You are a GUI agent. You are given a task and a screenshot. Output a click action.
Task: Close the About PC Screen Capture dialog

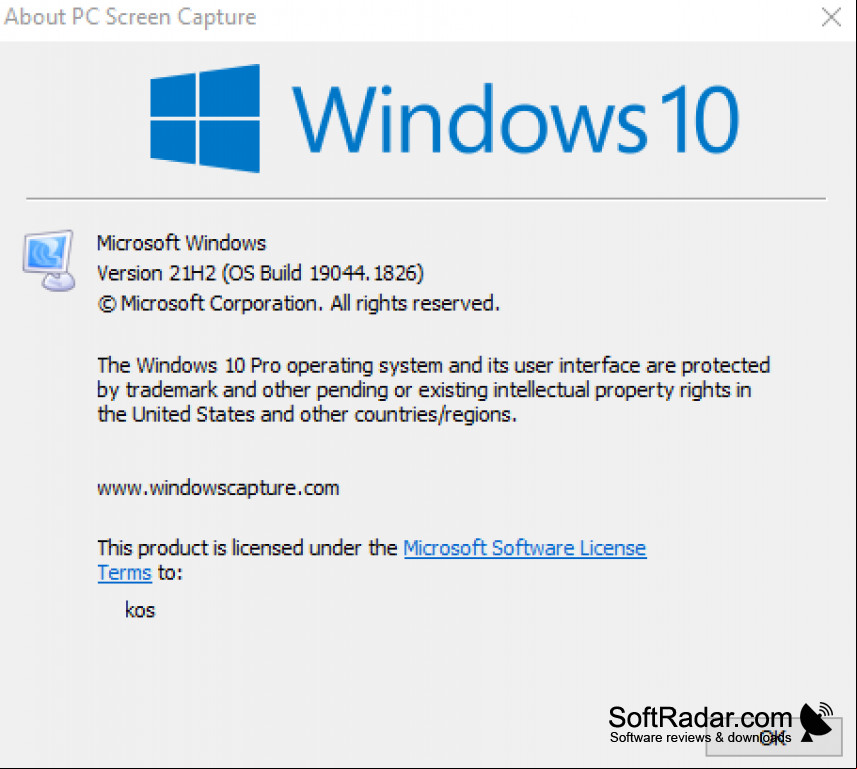coord(831,17)
